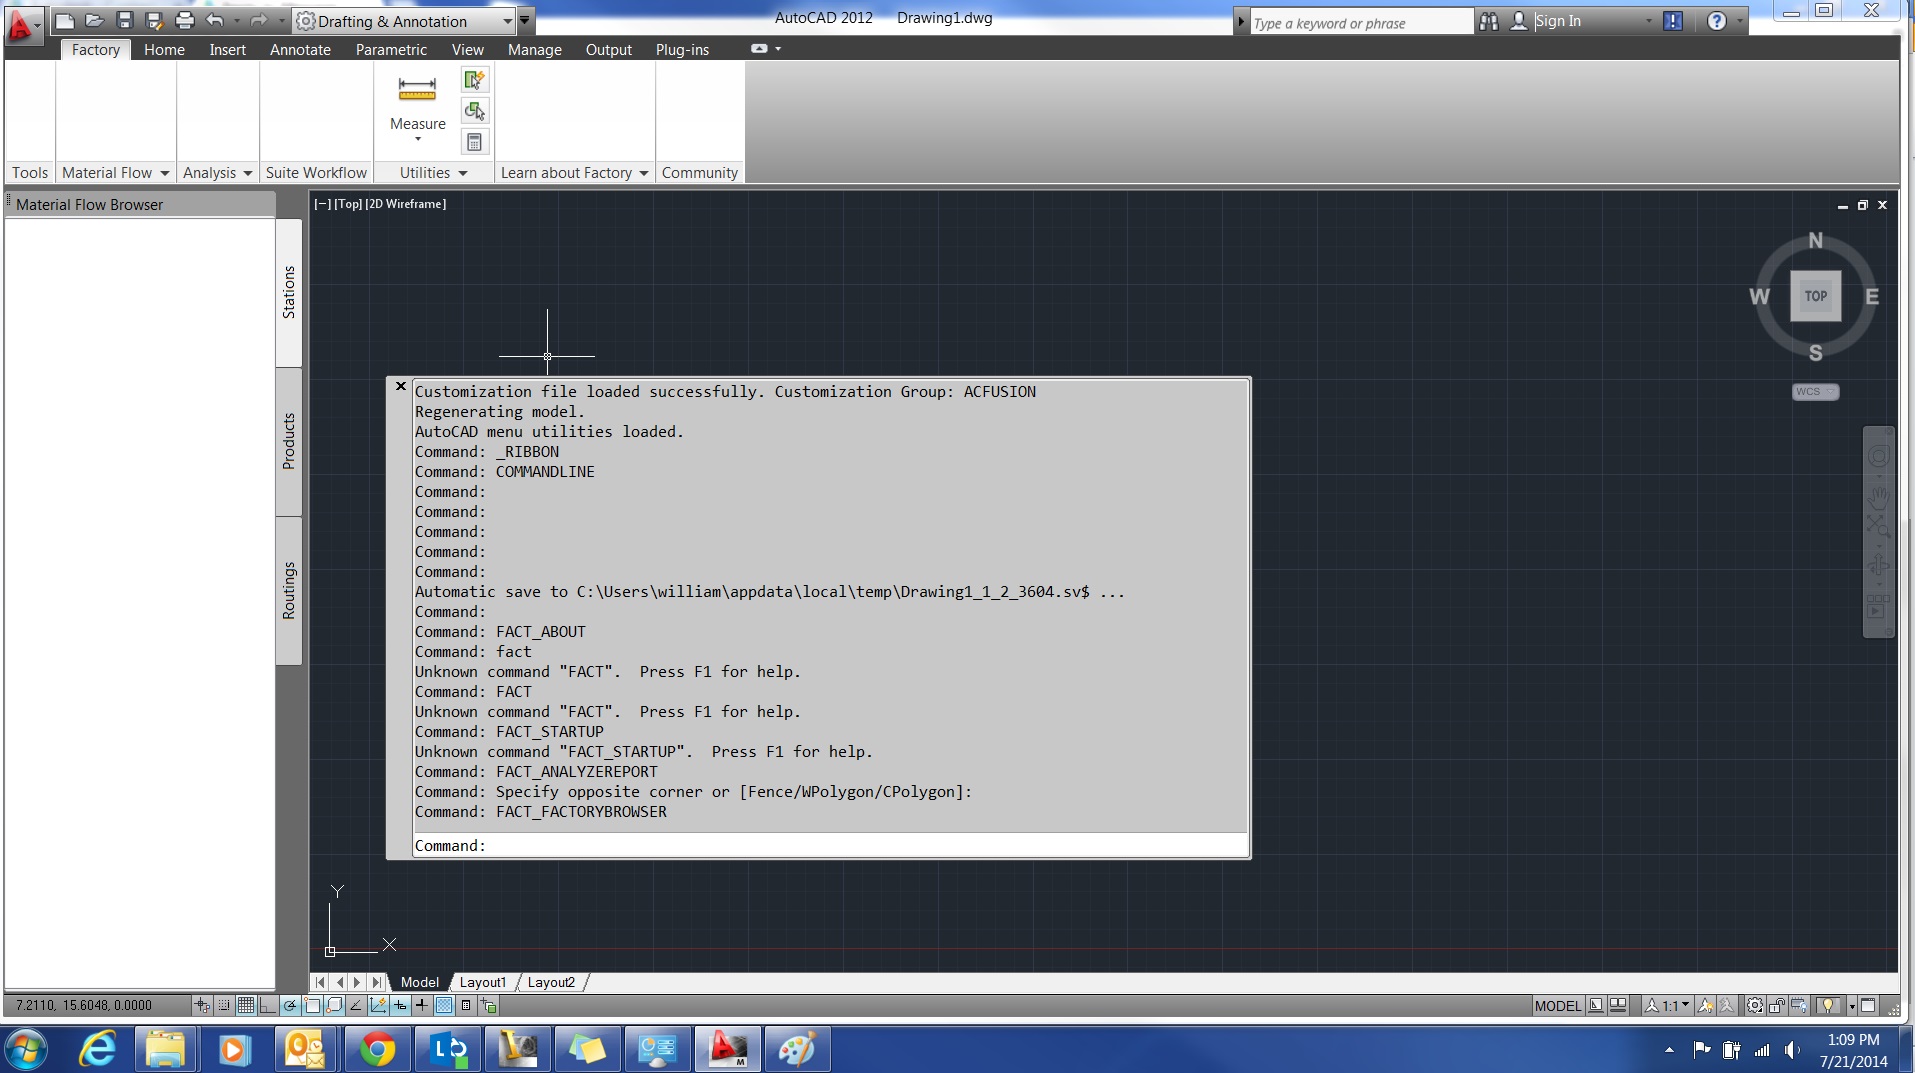
Task: Click the Pan hand tool on navigation bar
Action: pyautogui.click(x=1879, y=498)
